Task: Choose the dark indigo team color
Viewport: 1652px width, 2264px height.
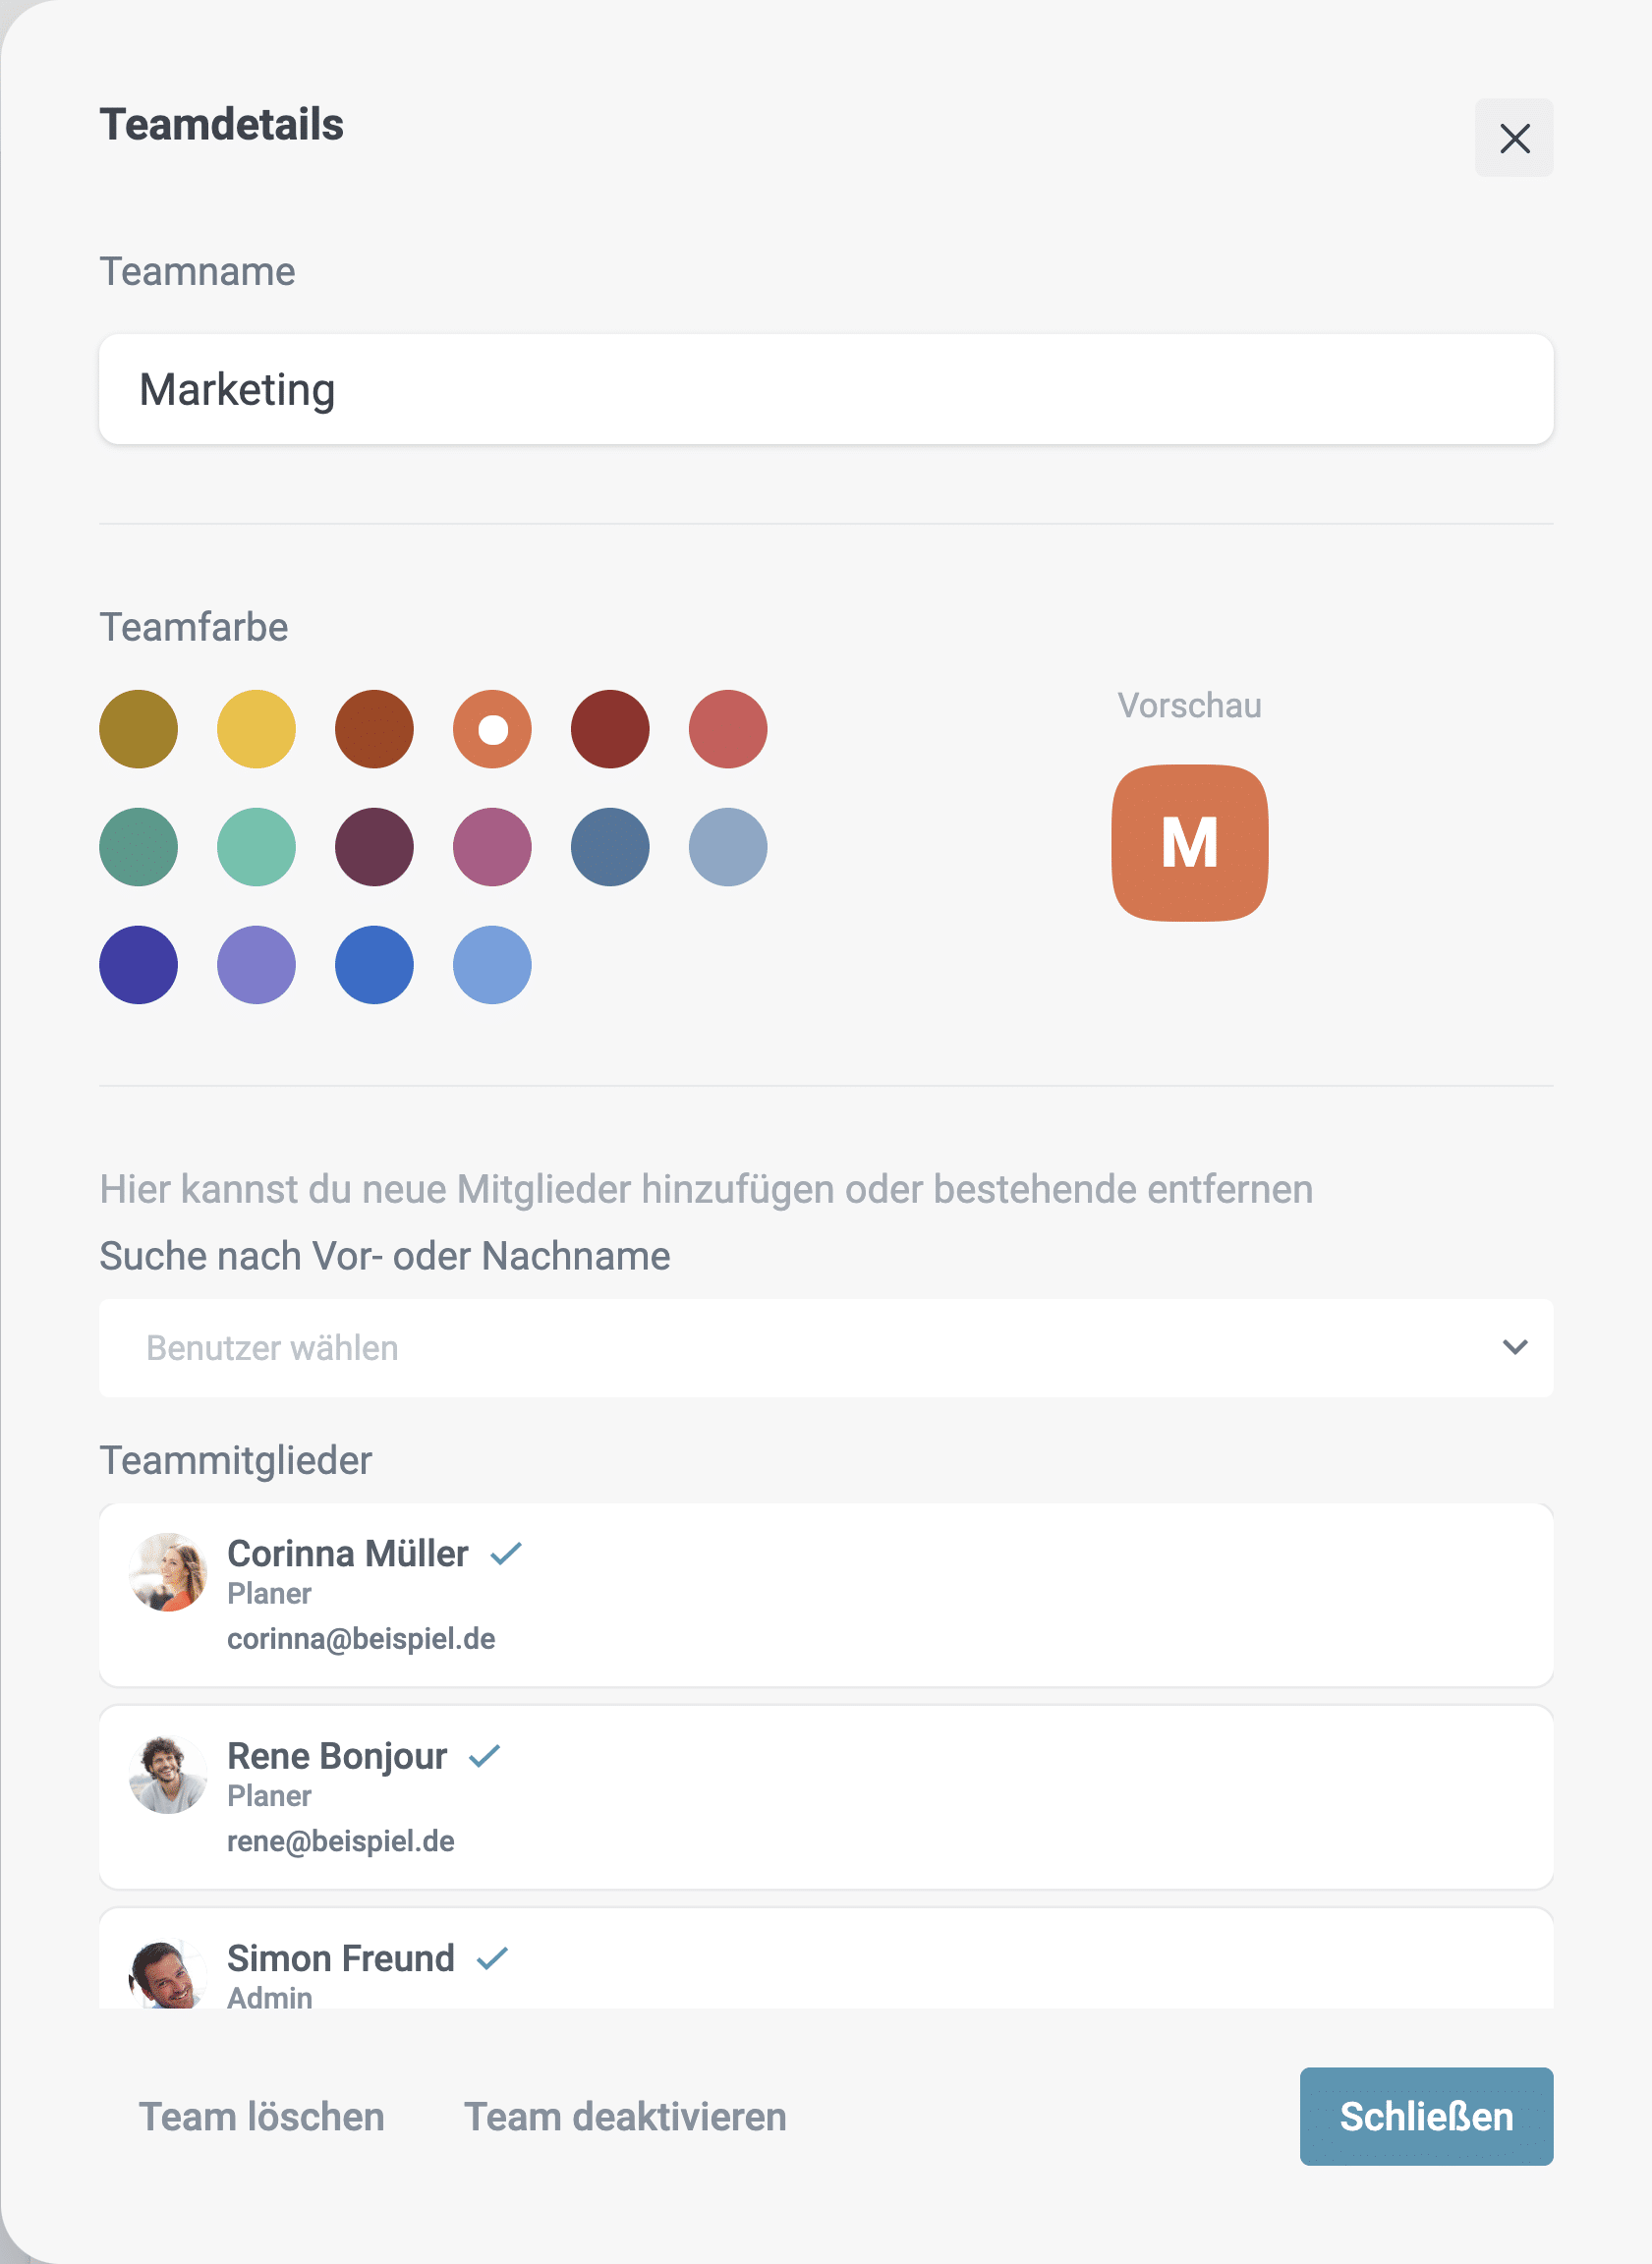Action: pos(138,965)
